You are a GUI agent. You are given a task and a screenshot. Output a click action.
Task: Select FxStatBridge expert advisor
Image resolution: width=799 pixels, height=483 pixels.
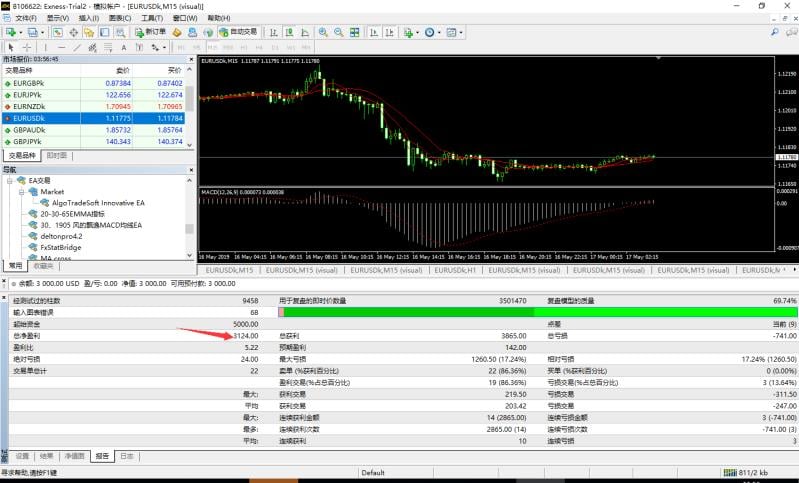click(61, 247)
